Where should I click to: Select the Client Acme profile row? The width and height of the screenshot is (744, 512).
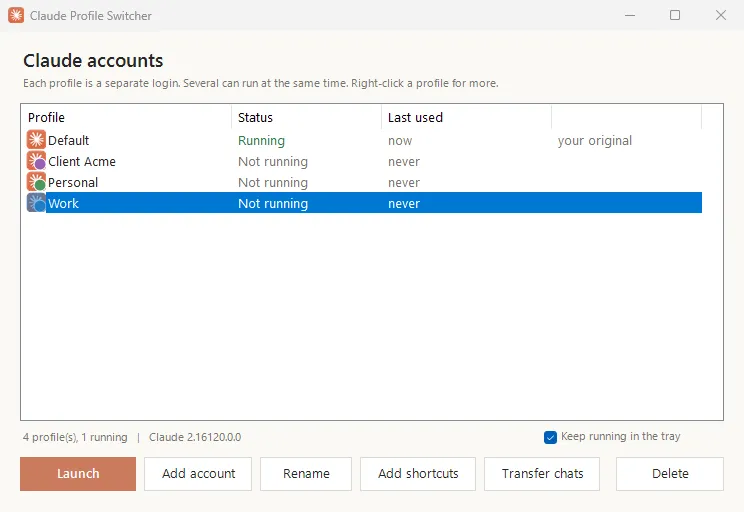[x=364, y=161]
